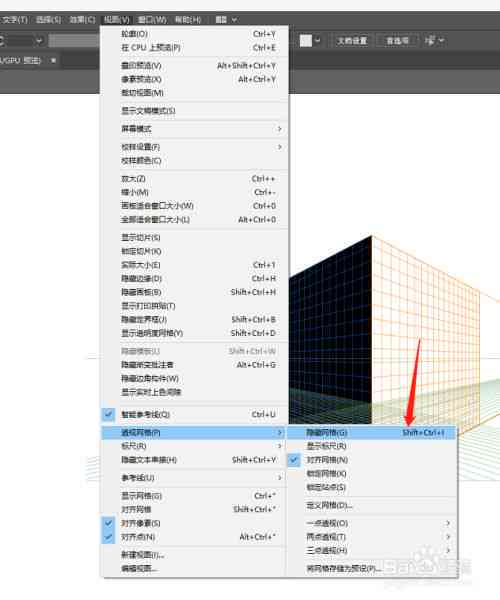Open the left toolbar dropdown arrow
Screen dimensions: 500x600
[x=39, y=41]
